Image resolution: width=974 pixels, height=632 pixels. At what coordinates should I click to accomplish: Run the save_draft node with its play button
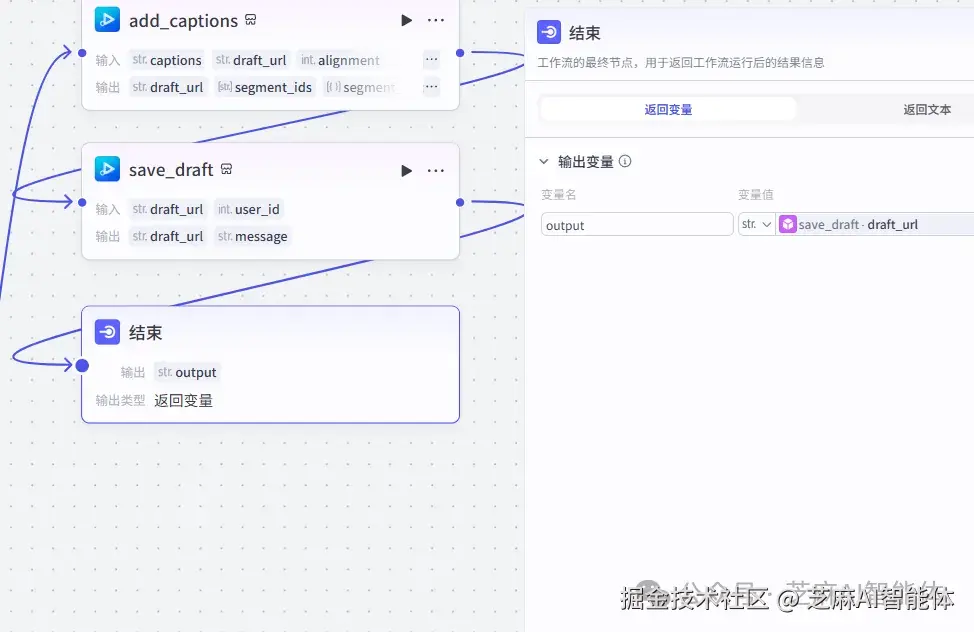click(x=406, y=169)
